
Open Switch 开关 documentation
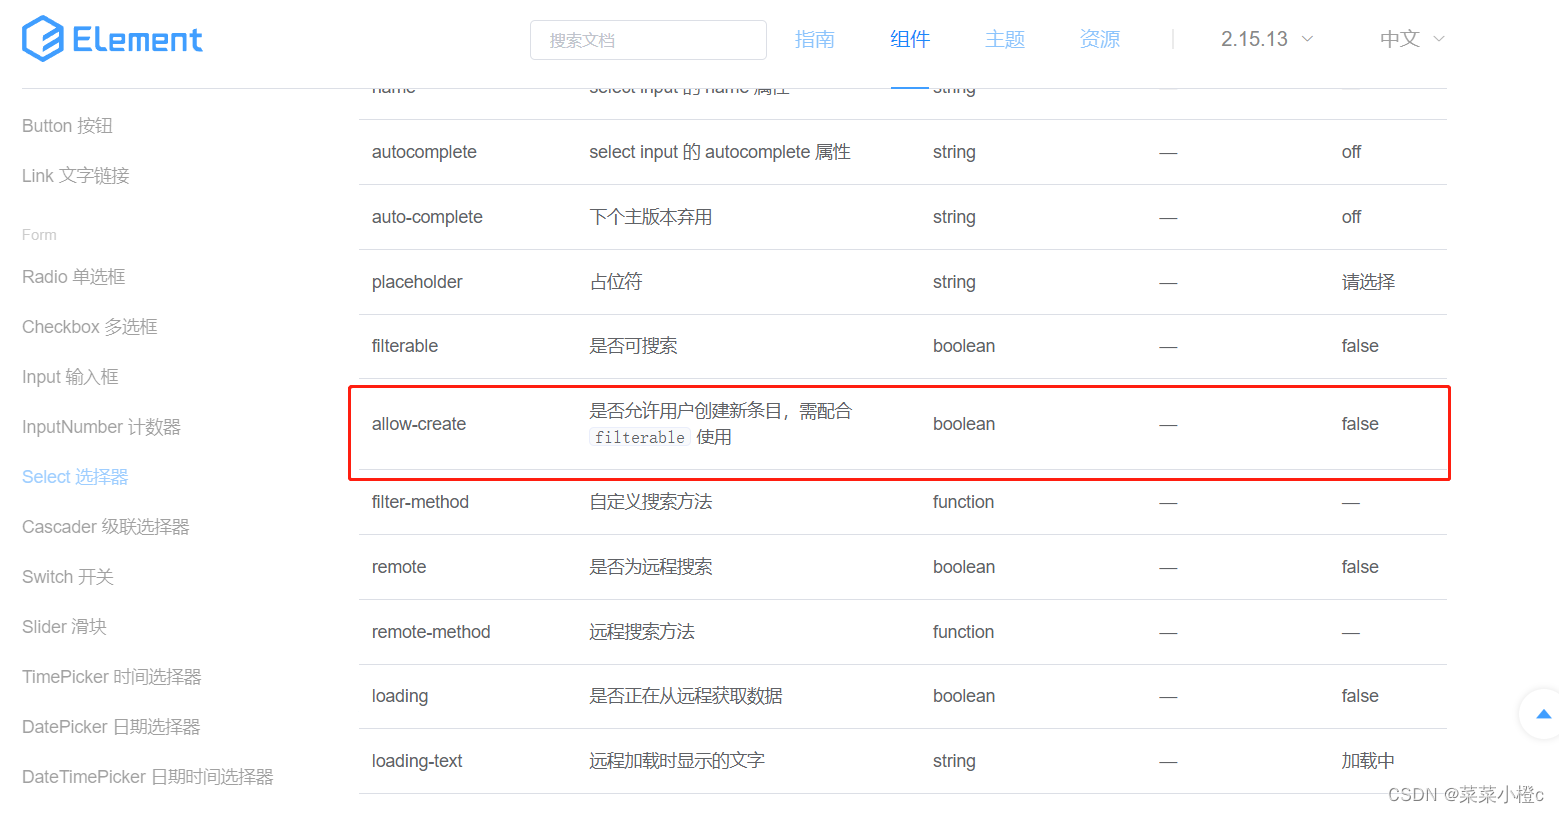67,576
